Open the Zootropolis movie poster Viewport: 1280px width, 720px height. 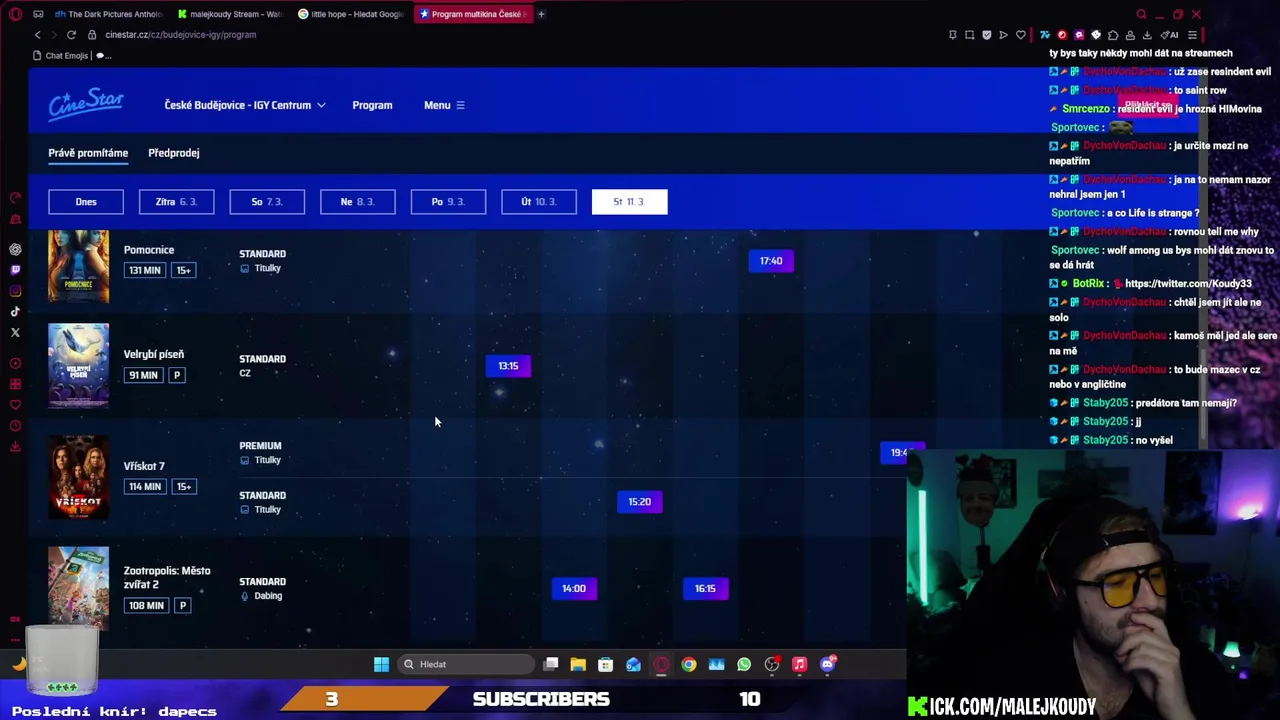coord(78,588)
